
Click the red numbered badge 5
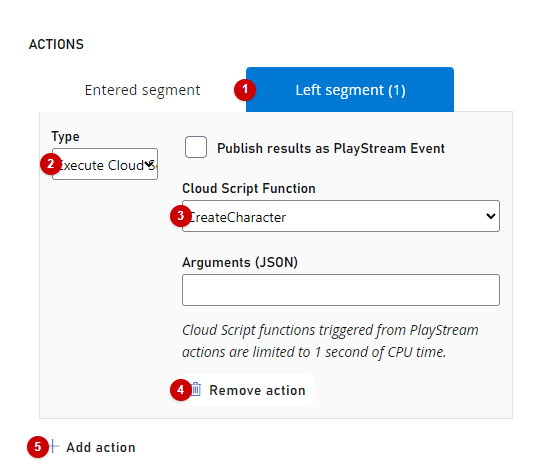coord(38,447)
